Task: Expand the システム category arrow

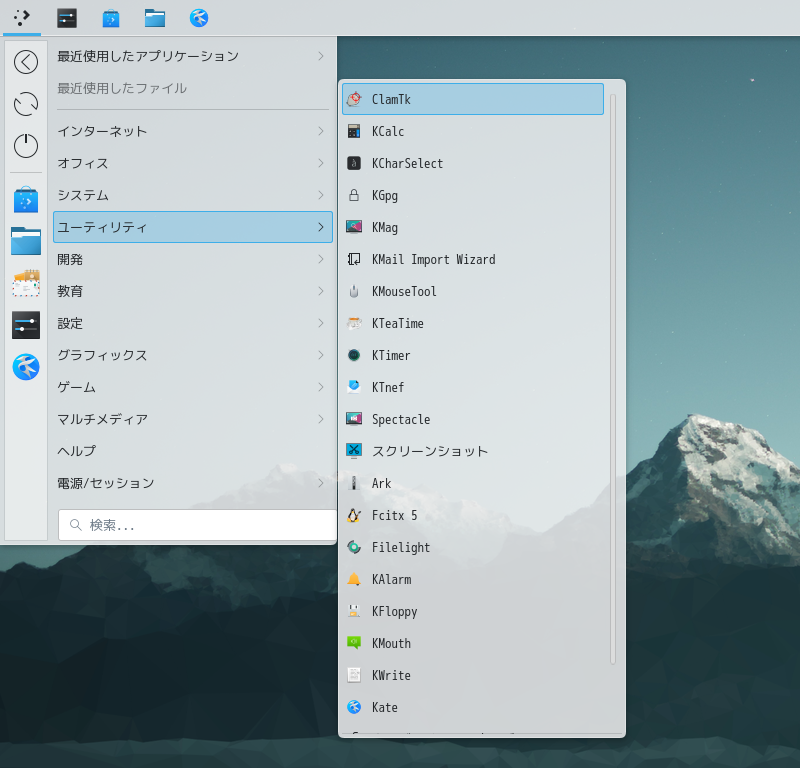Action: click(321, 195)
